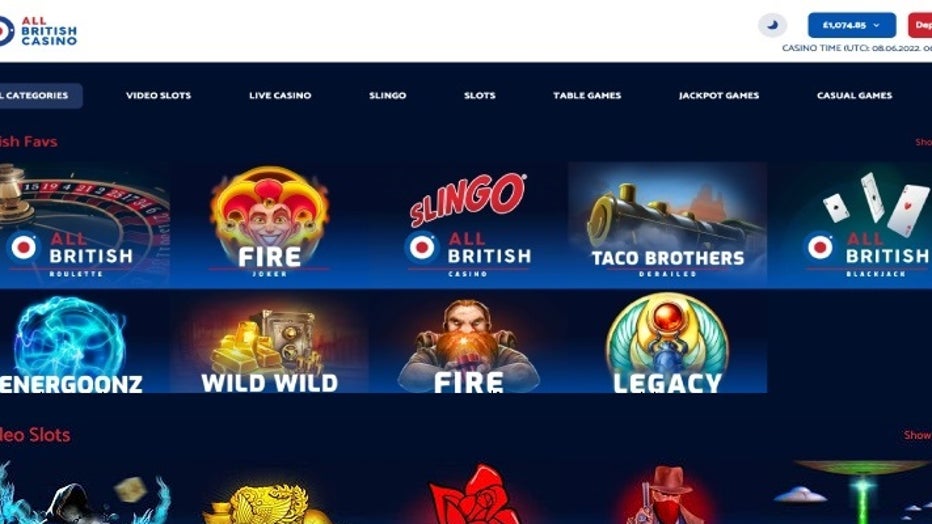The image size is (932, 524).
Task: Select the Video Slots category tab
Action: [x=159, y=95]
